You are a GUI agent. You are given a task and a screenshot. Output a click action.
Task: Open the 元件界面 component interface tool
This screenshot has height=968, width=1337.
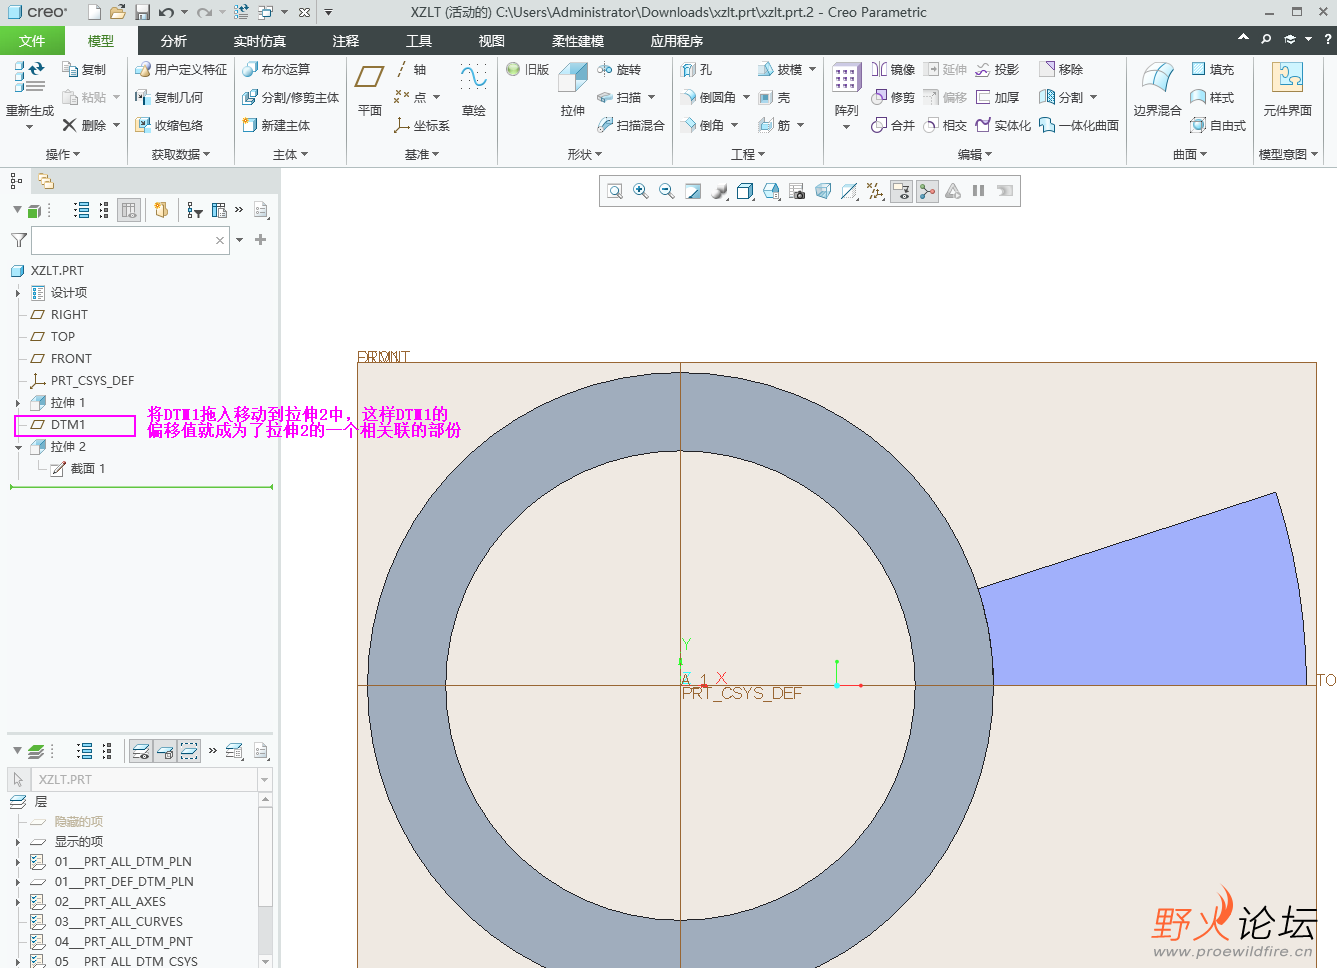pyautogui.click(x=1287, y=89)
